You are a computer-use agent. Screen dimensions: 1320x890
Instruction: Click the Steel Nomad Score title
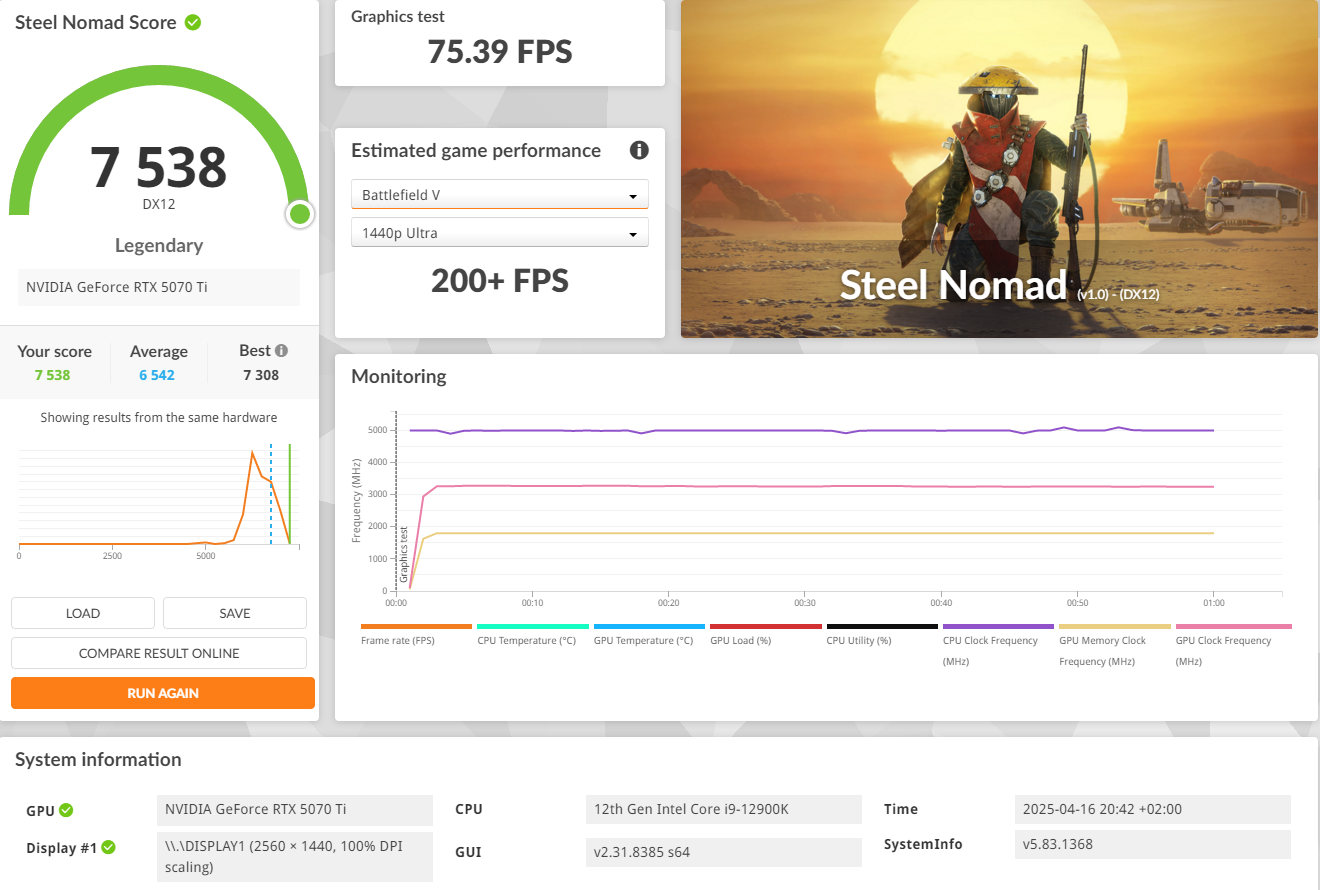tap(96, 22)
